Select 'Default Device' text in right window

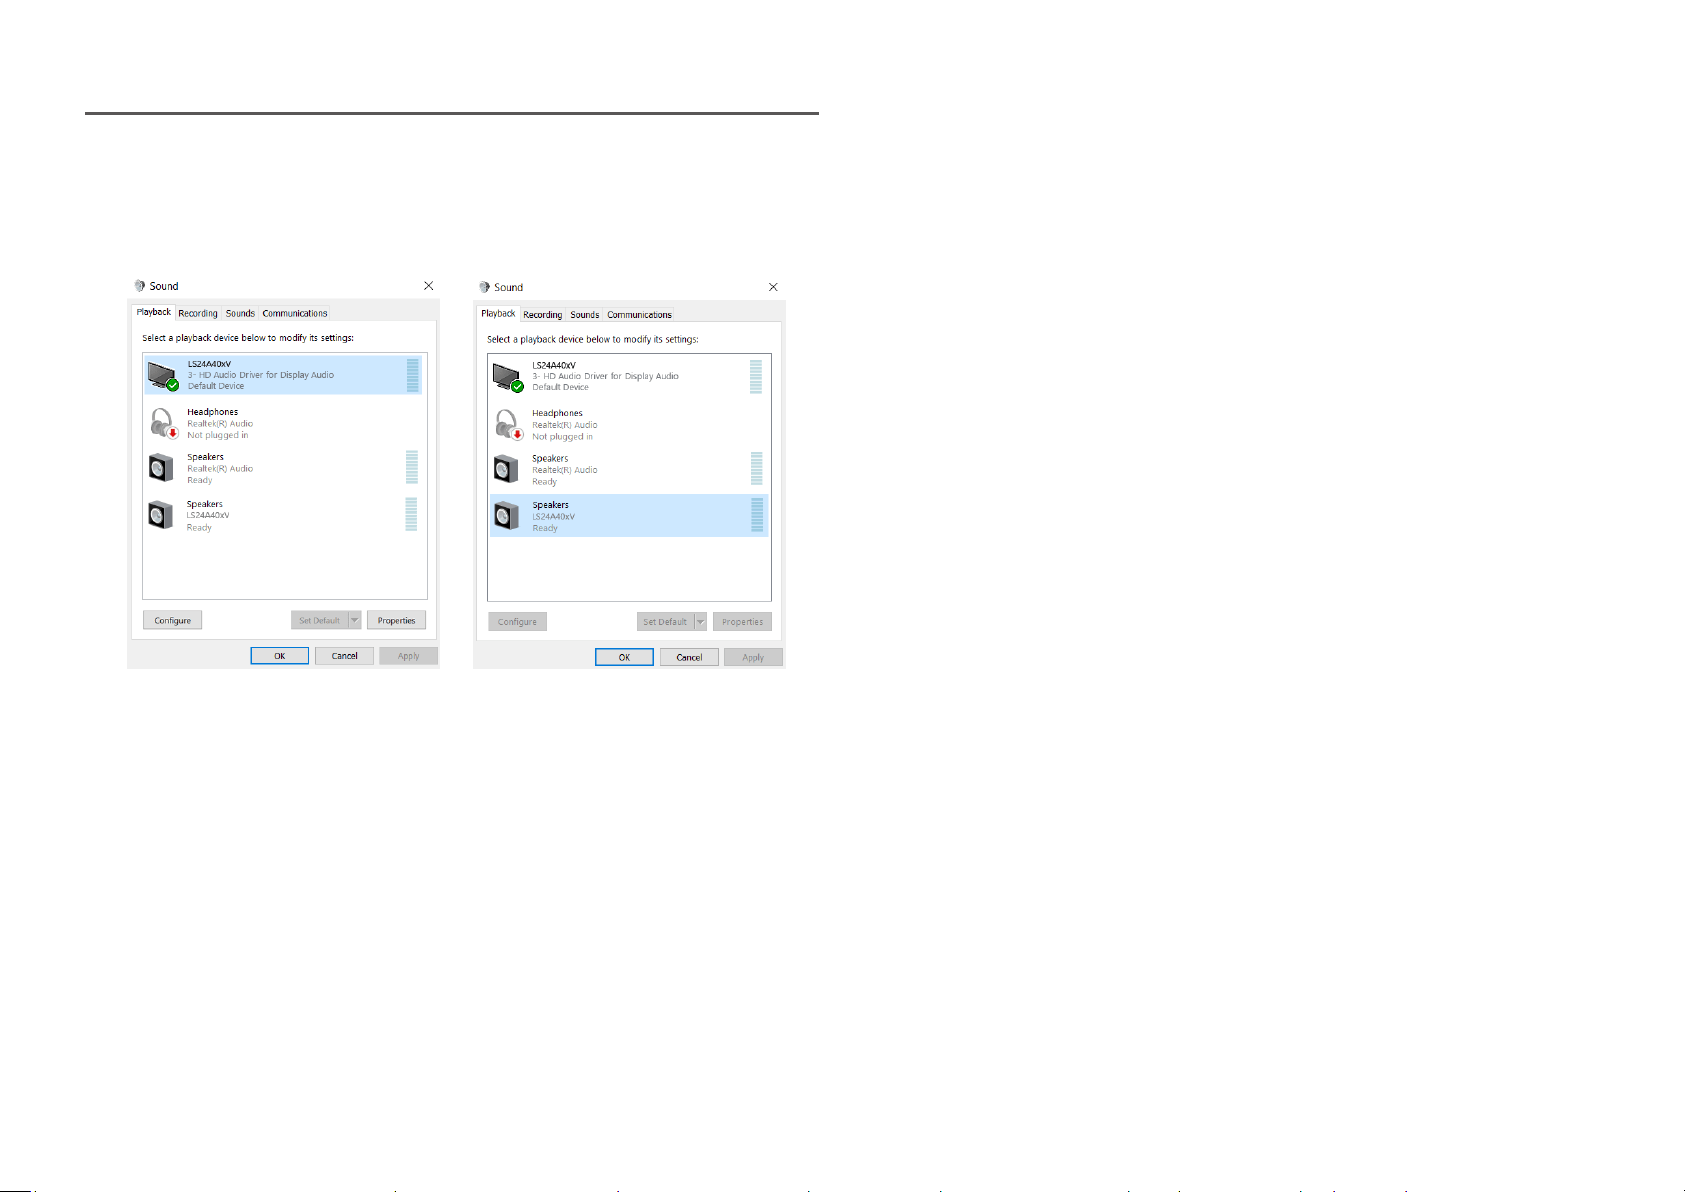coord(560,387)
